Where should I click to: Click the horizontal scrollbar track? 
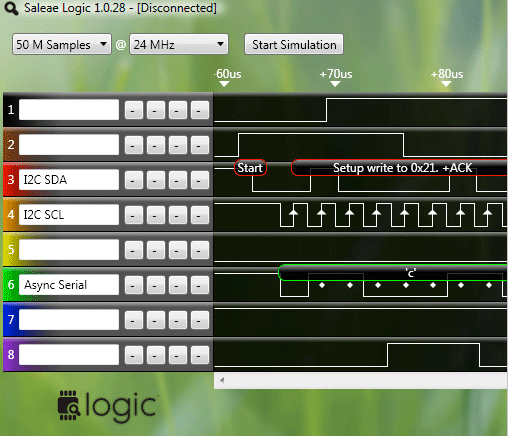point(361,380)
